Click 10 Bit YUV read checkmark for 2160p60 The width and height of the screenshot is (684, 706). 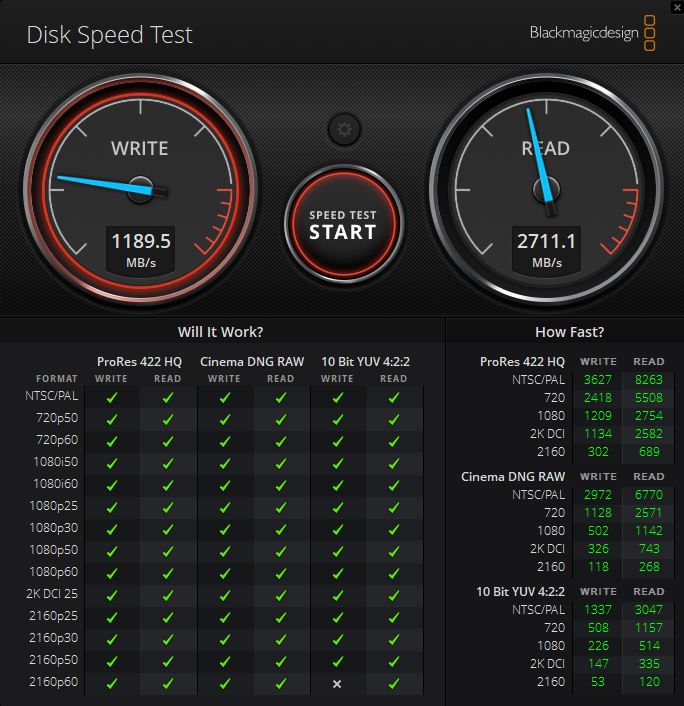coord(394,683)
